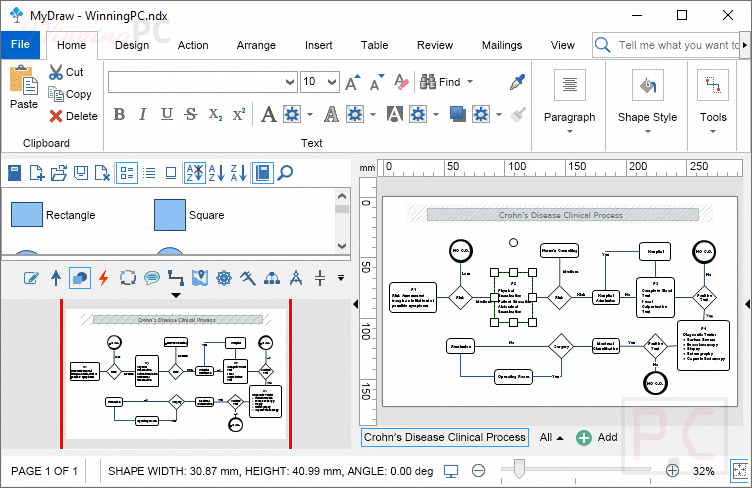
Task: Switch to the Design tab
Action: pyautogui.click(x=132, y=45)
